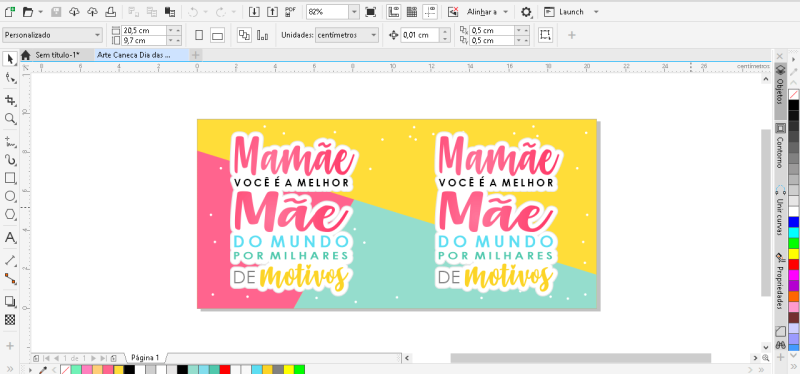
Task: Click the Import icon
Action: 254,12
